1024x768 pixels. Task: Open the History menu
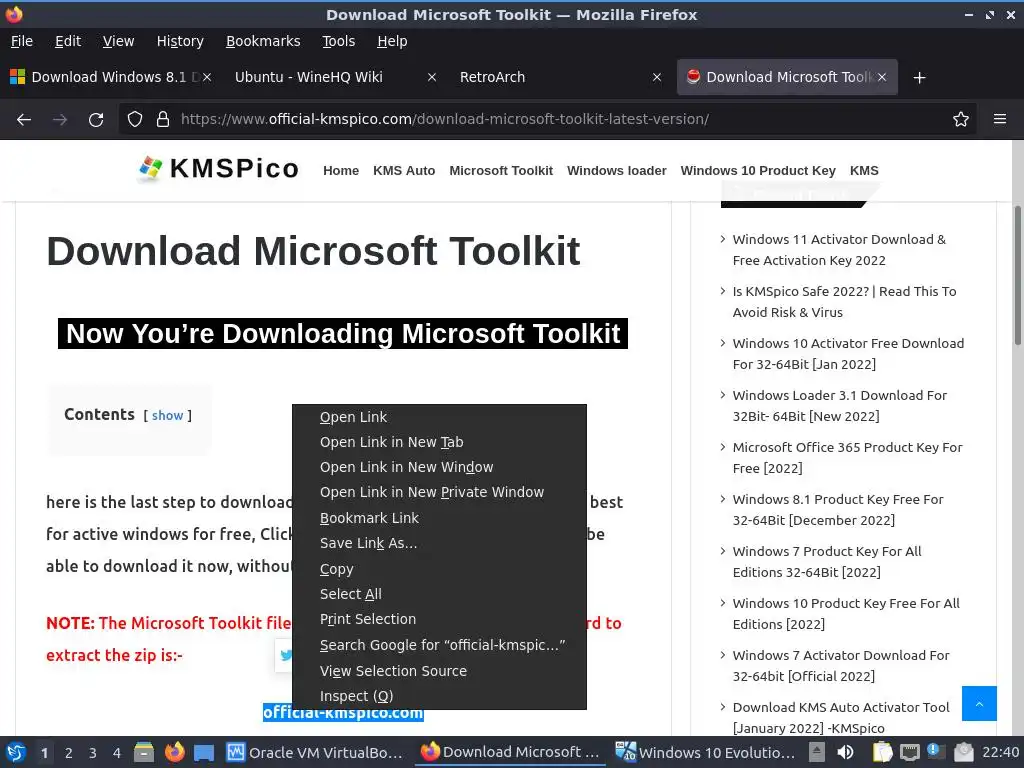(180, 41)
